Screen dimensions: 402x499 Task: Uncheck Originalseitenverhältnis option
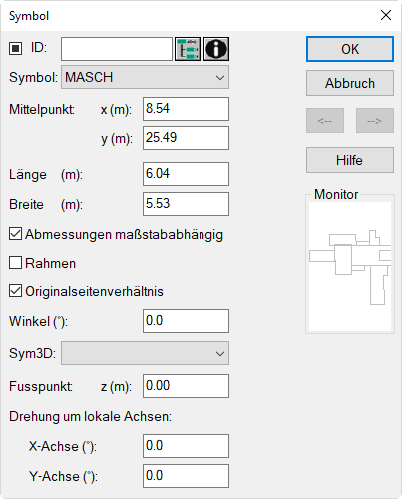tap(15, 291)
